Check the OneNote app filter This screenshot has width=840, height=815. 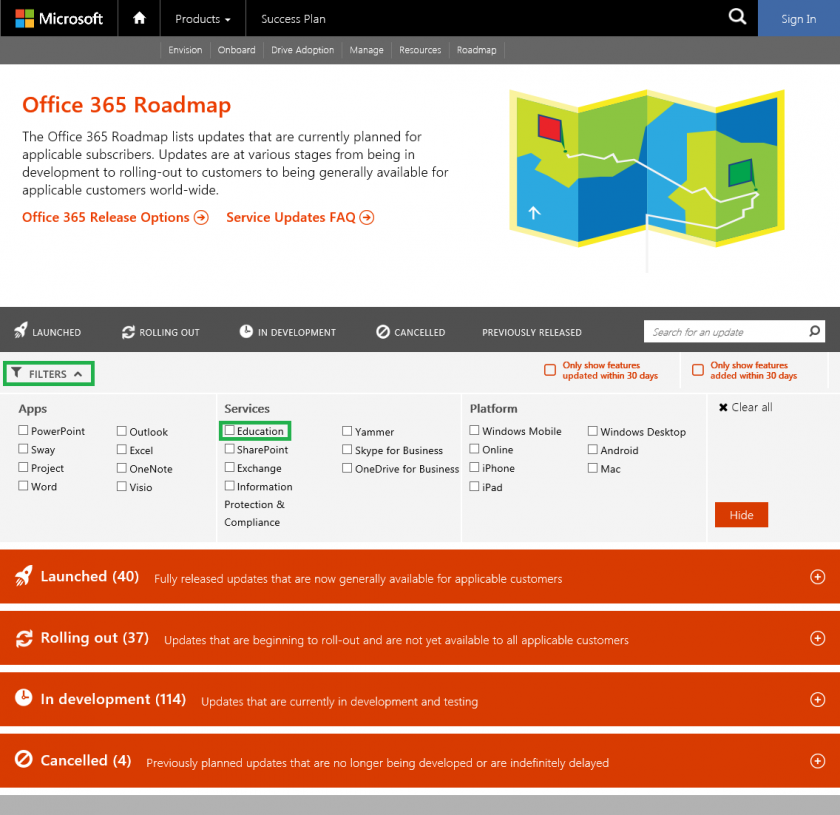(122, 468)
